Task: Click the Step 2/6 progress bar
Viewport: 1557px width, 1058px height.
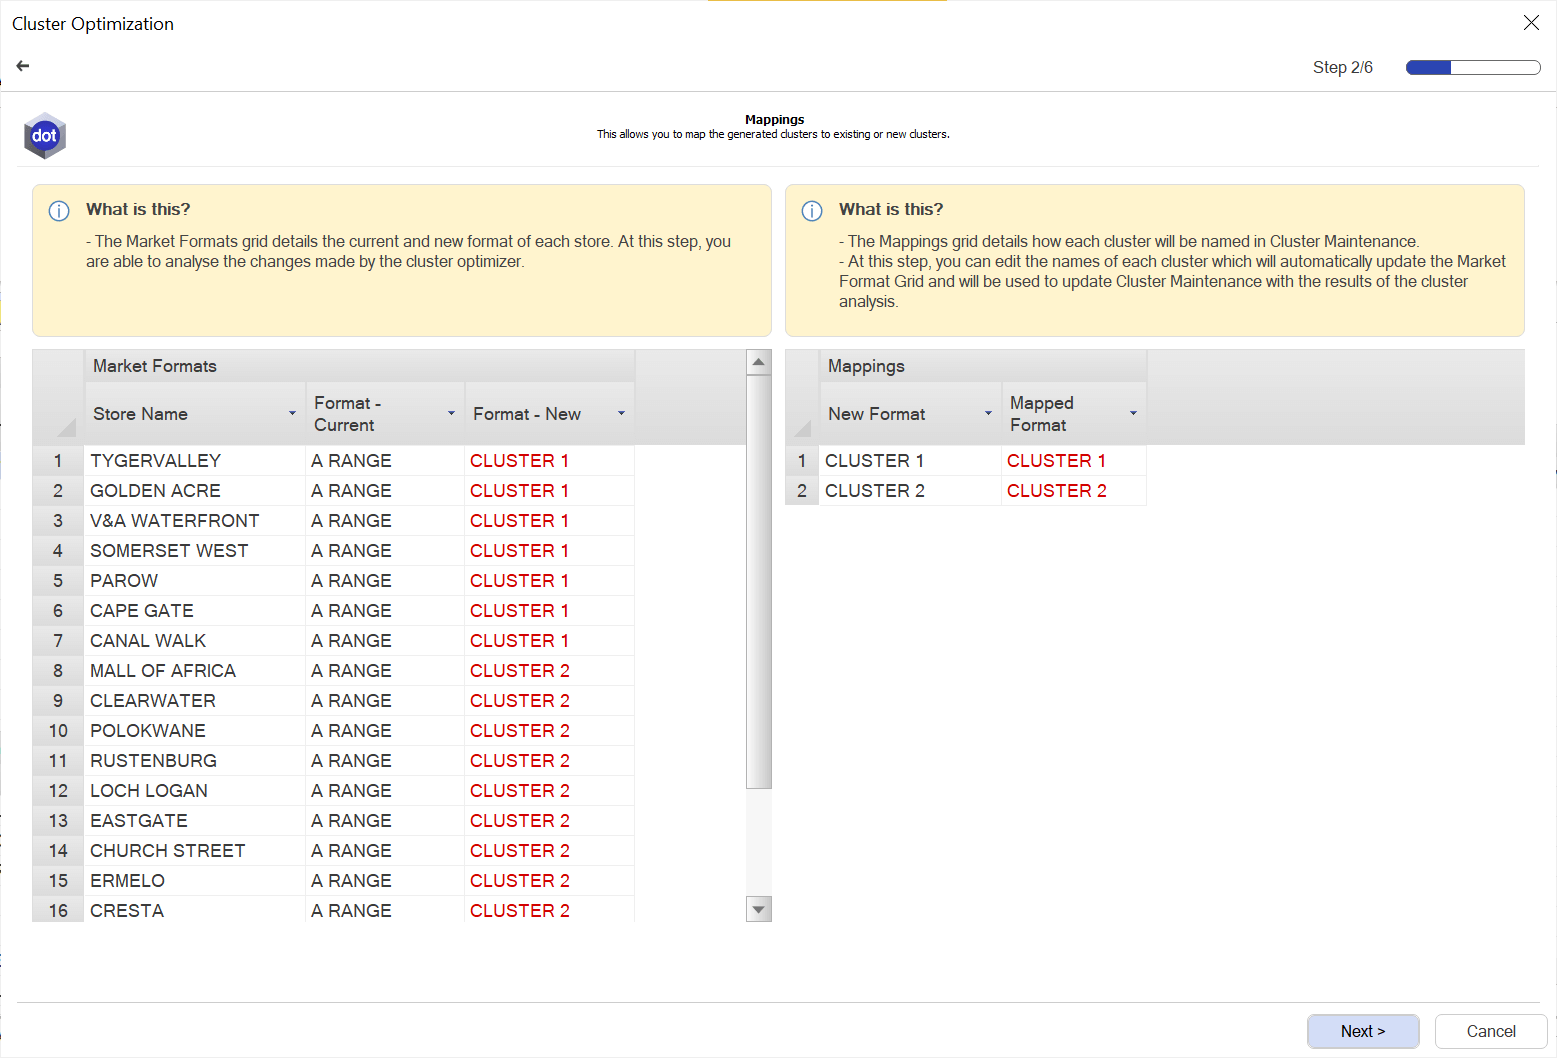Action: click(1472, 68)
